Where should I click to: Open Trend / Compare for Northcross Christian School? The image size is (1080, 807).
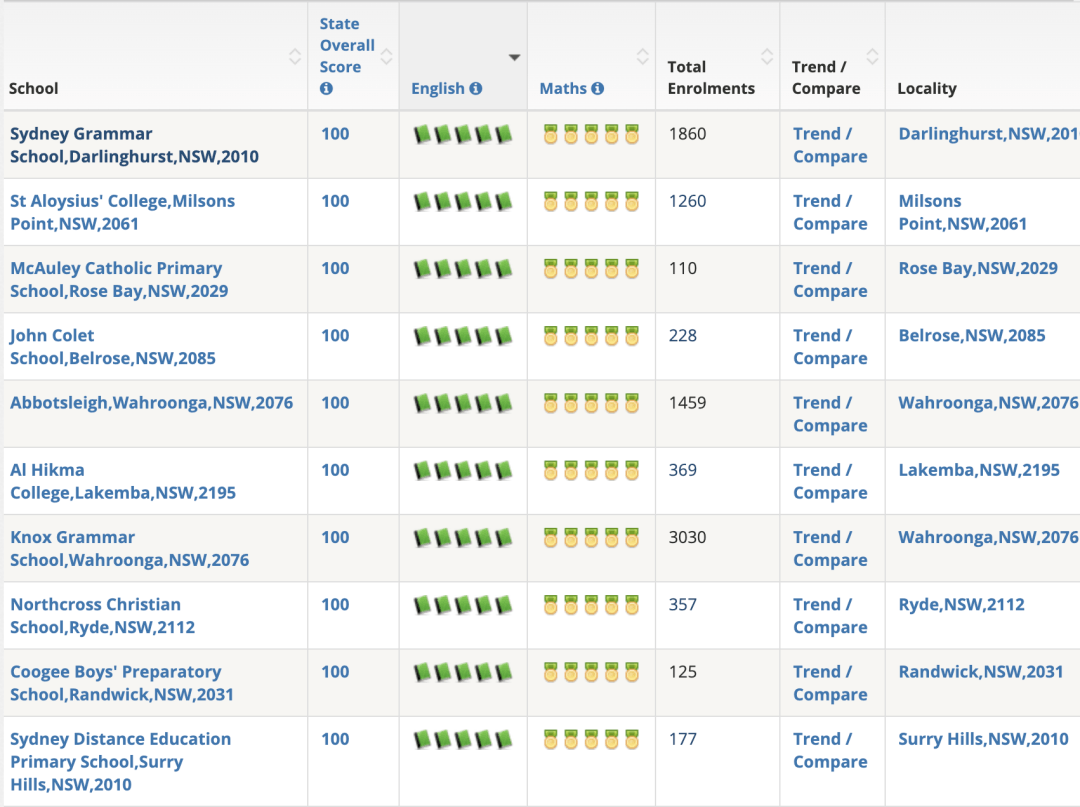tap(830, 616)
